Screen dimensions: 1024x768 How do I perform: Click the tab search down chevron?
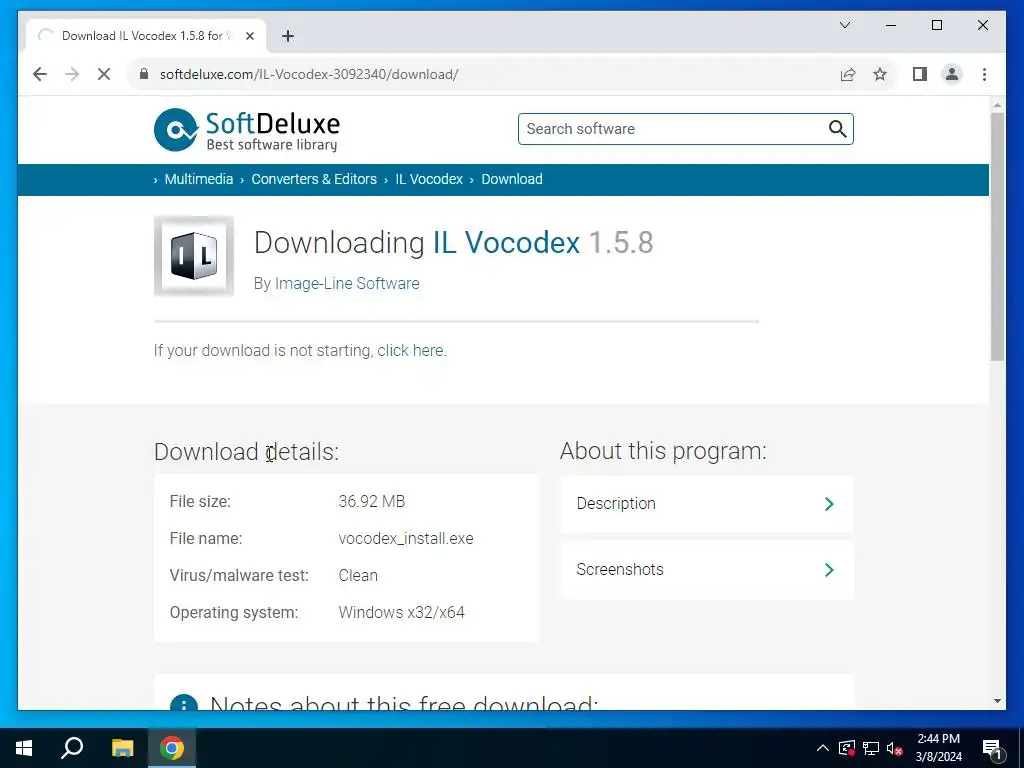[x=845, y=25]
